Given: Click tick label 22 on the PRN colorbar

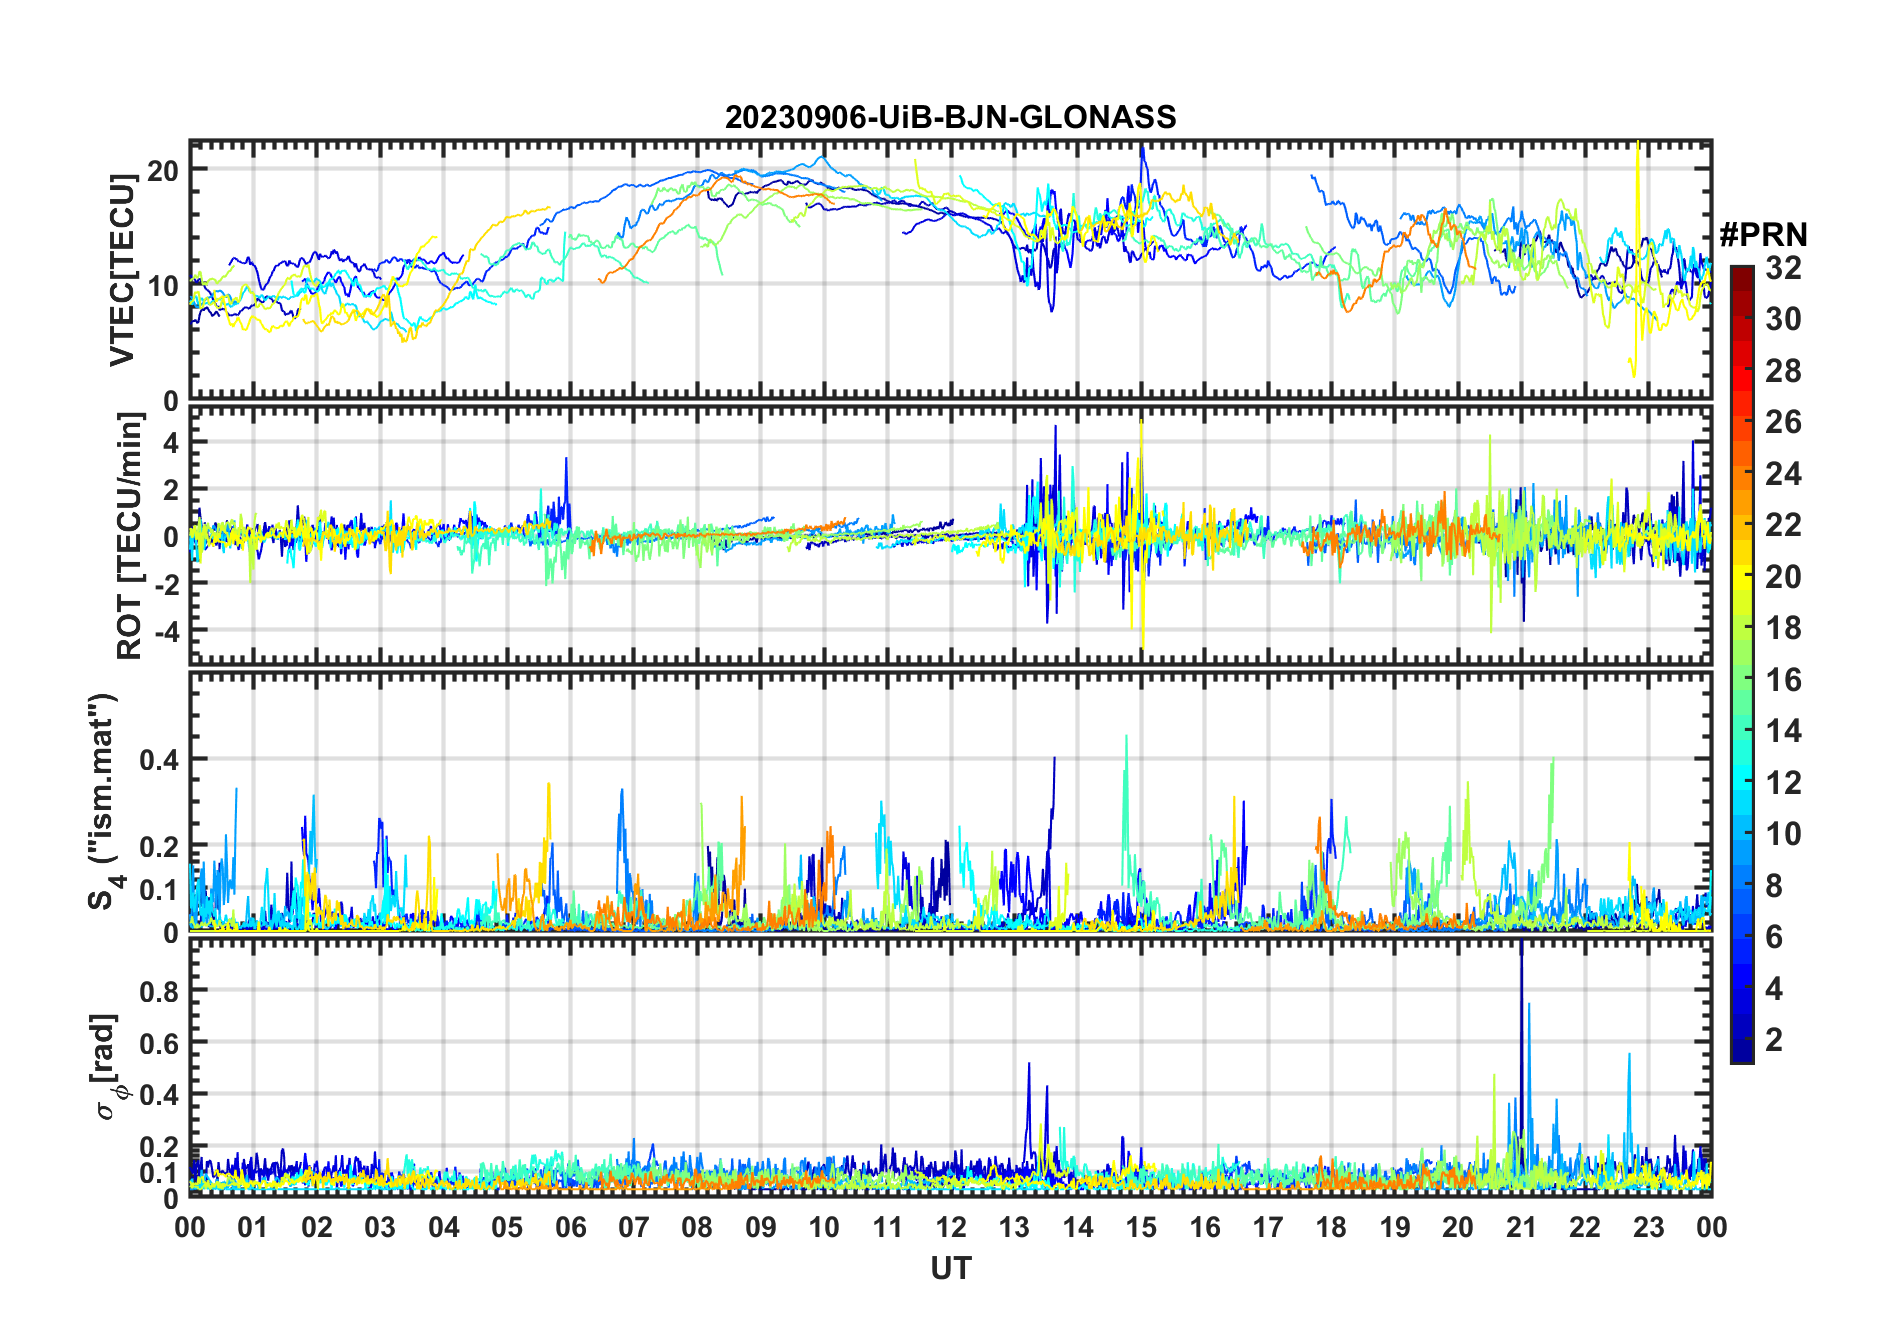Looking at the screenshot, I should point(1783,525).
